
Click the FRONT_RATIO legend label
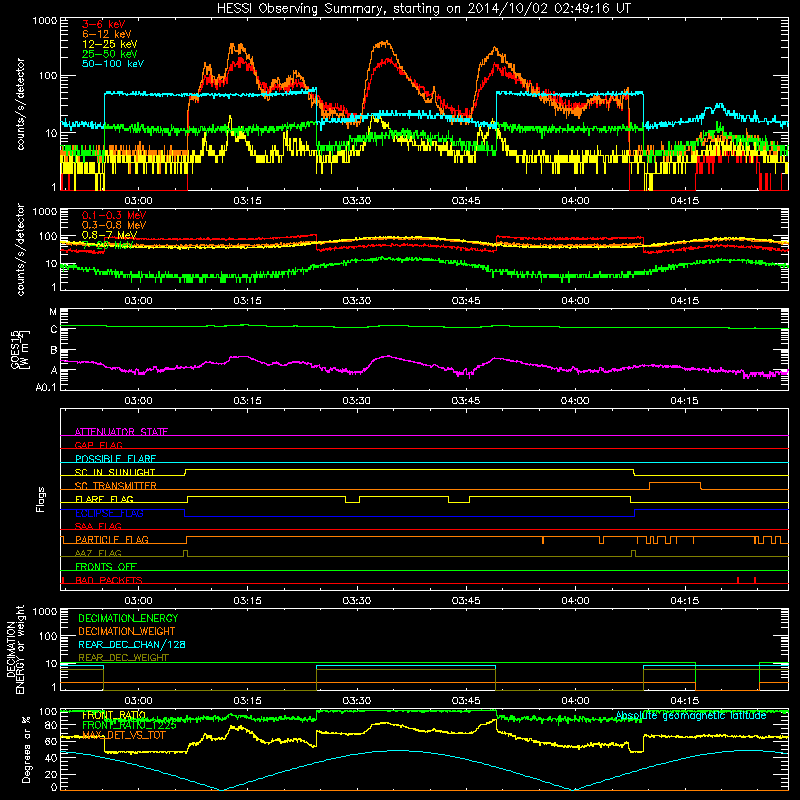[x=114, y=715]
